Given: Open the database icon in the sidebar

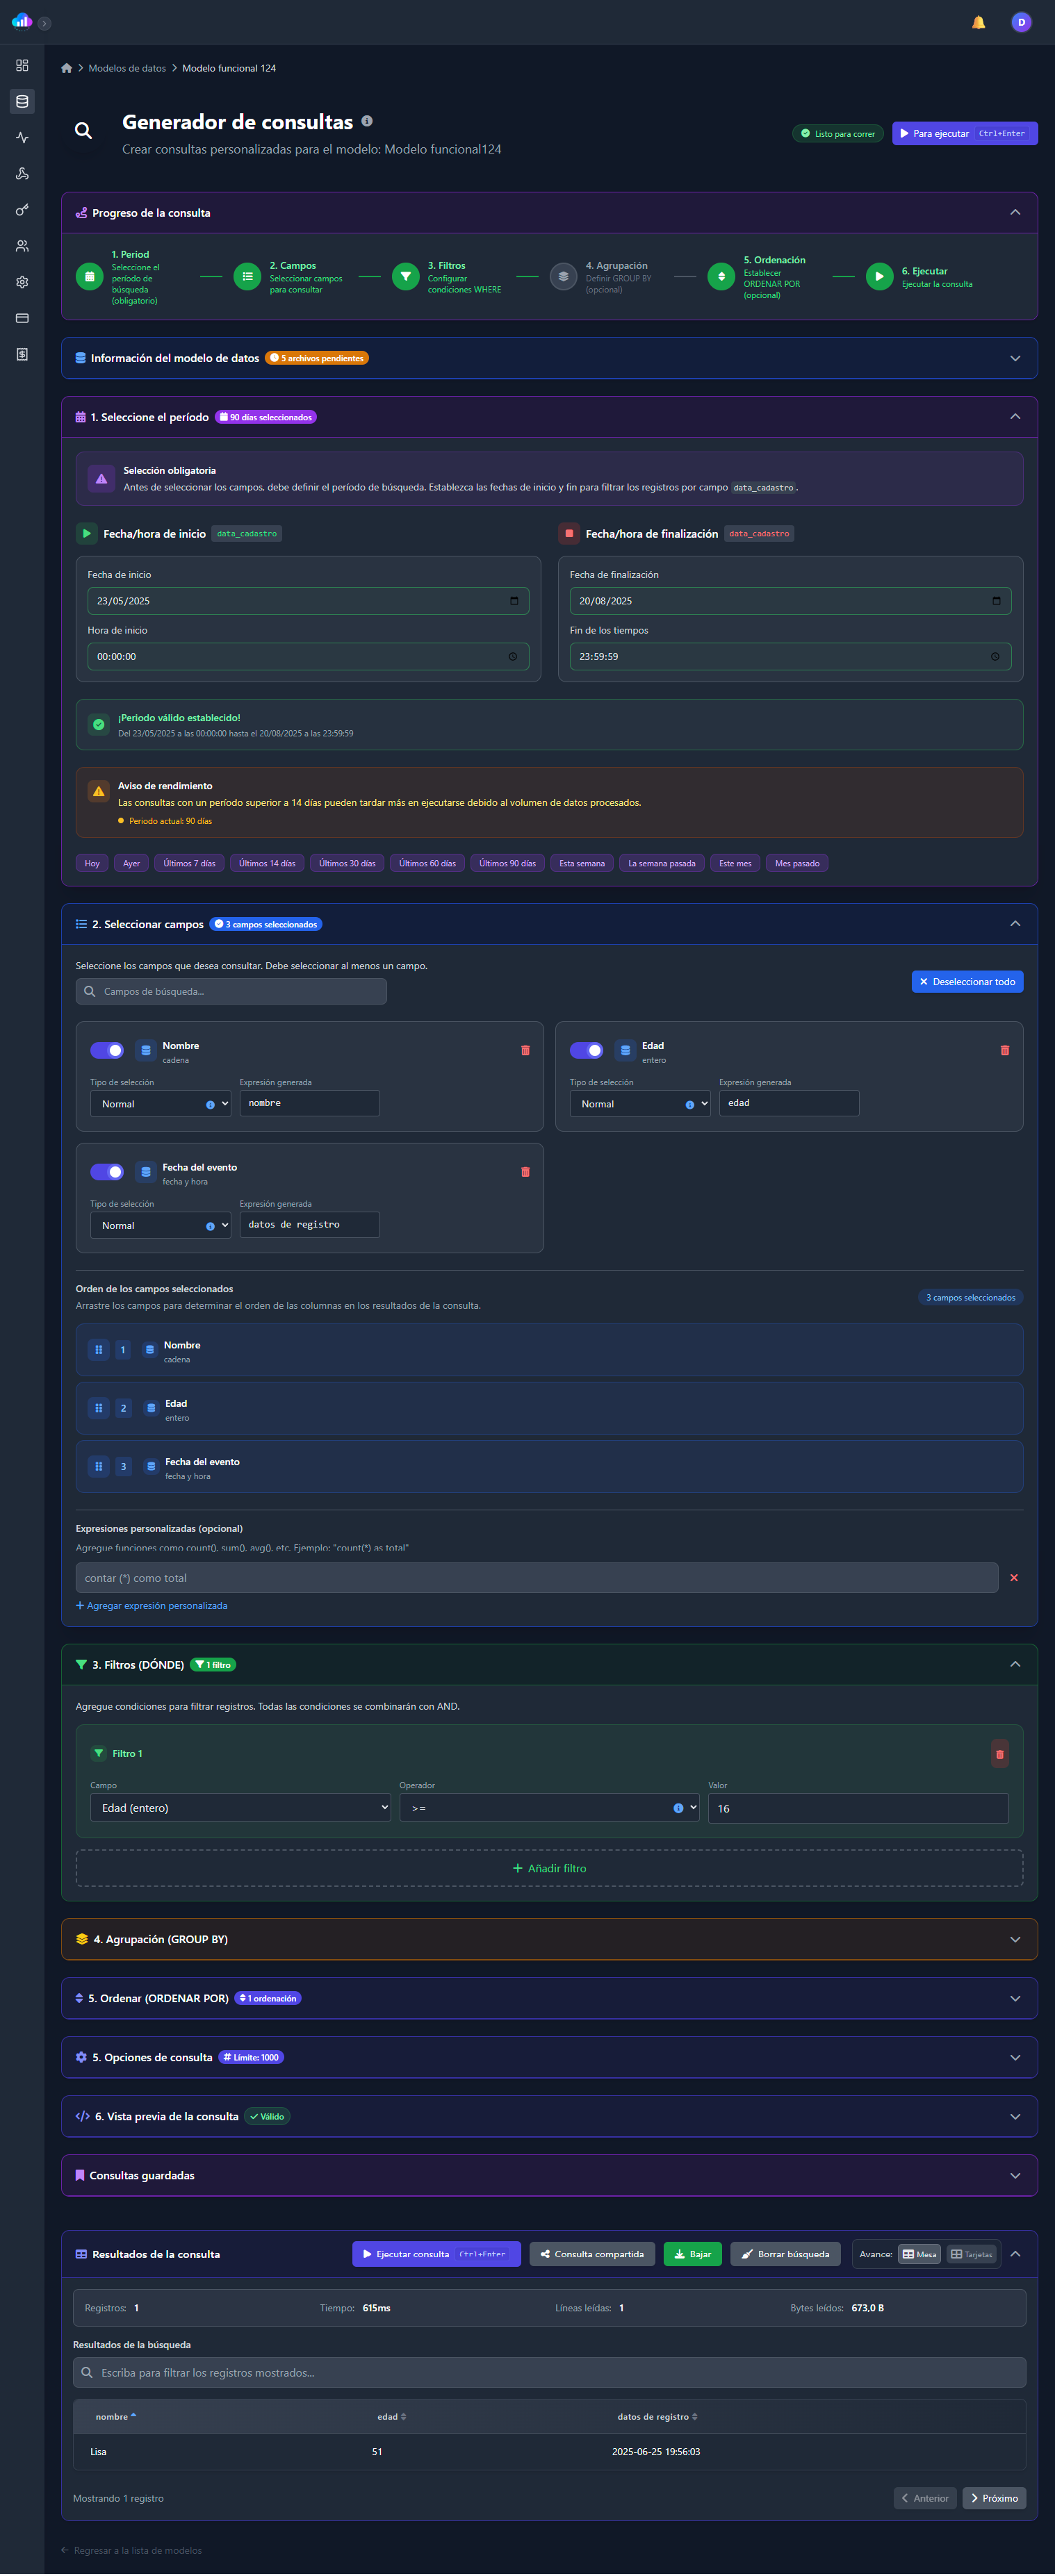Looking at the screenshot, I should pyautogui.click(x=22, y=102).
